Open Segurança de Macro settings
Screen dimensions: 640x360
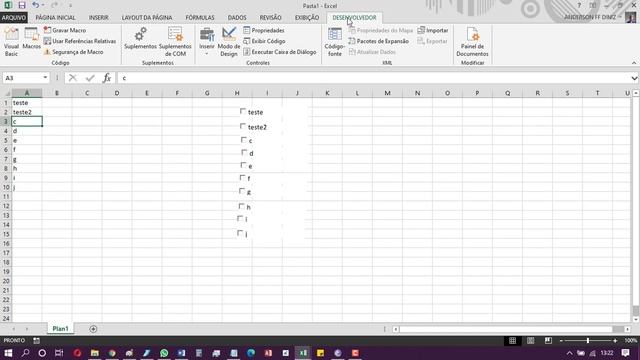tap(73, 52)
